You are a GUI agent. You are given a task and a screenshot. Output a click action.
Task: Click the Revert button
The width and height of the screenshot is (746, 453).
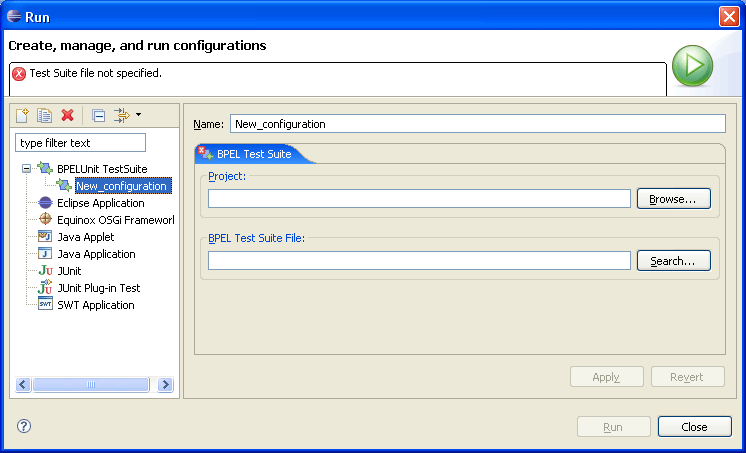[x=687, y=377]
